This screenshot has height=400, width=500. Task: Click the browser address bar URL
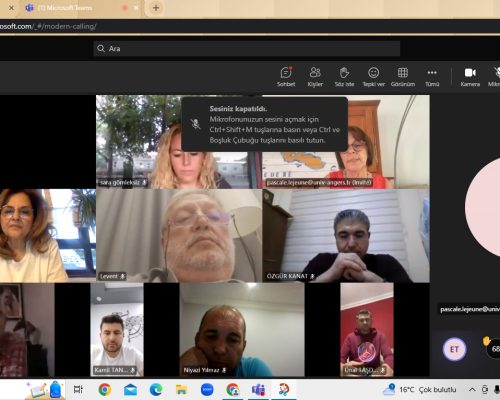[x=48, y=26]
